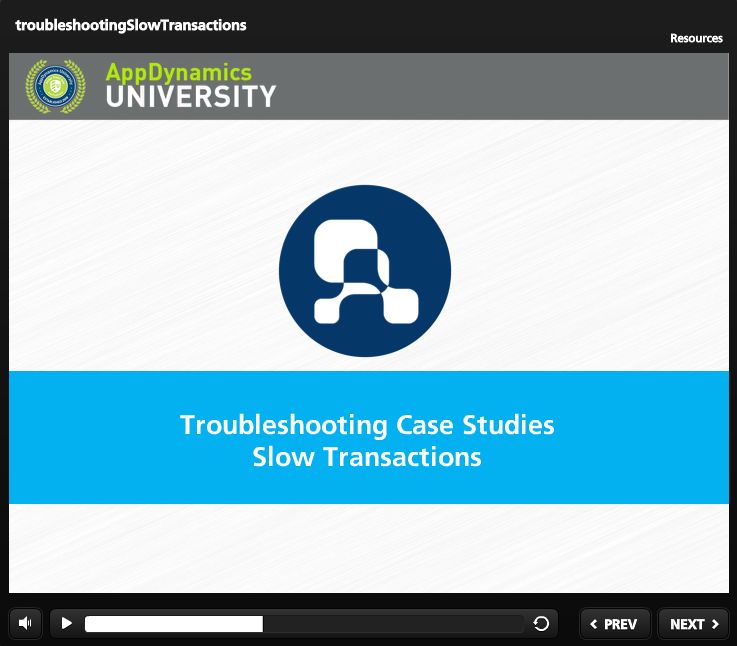The height and width of the screenshot is (646, 737).
Task: Advance to next slide via NEXT
Action: point(693,624)
